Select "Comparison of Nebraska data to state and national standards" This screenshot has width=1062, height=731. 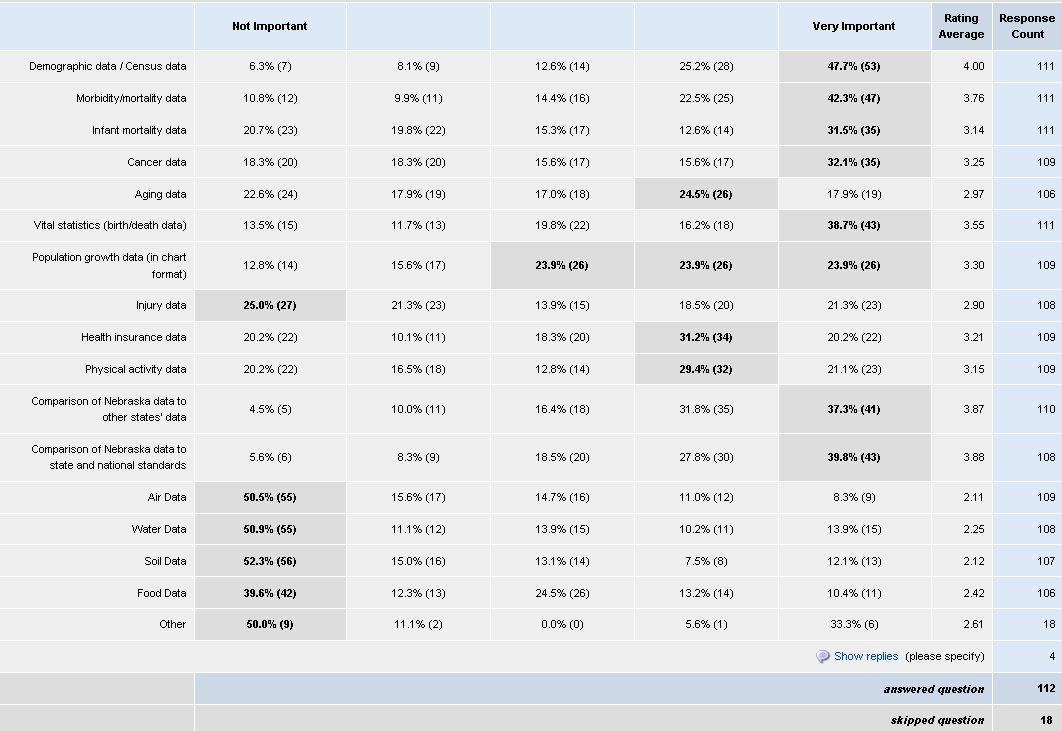[108, 457]
